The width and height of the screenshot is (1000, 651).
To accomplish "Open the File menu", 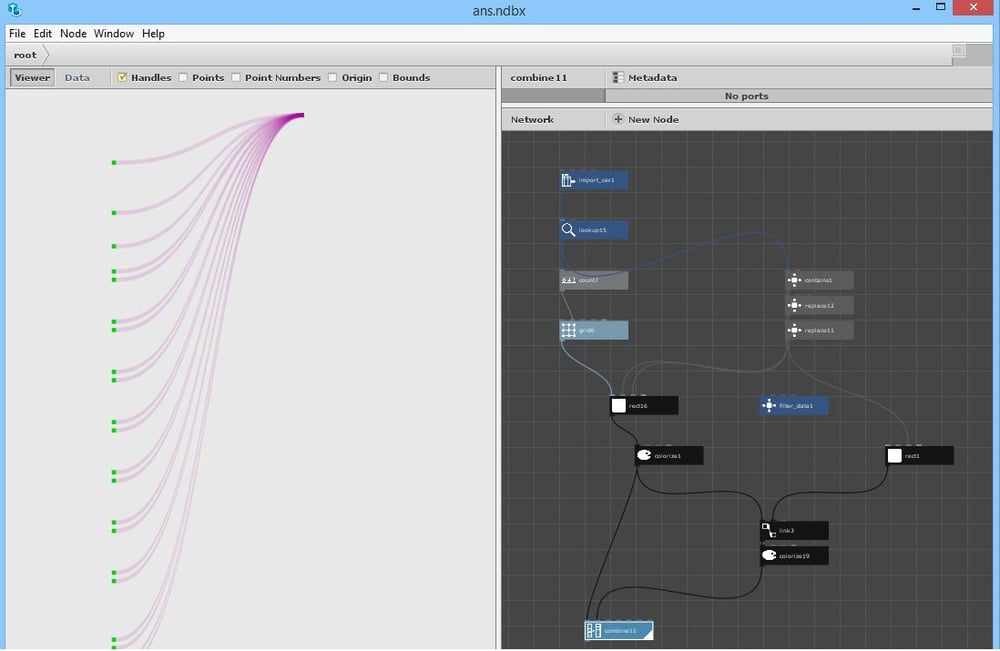I will (17, 34).
